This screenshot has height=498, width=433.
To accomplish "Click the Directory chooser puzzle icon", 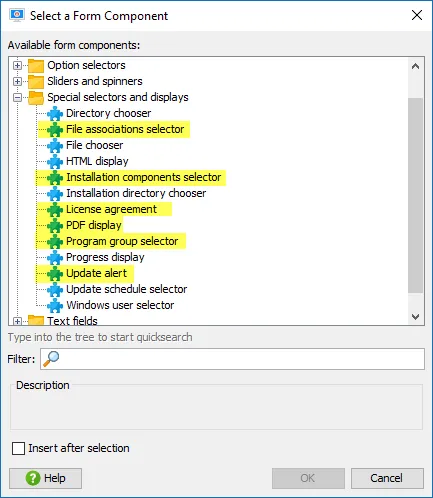I will tap(55, 113).
